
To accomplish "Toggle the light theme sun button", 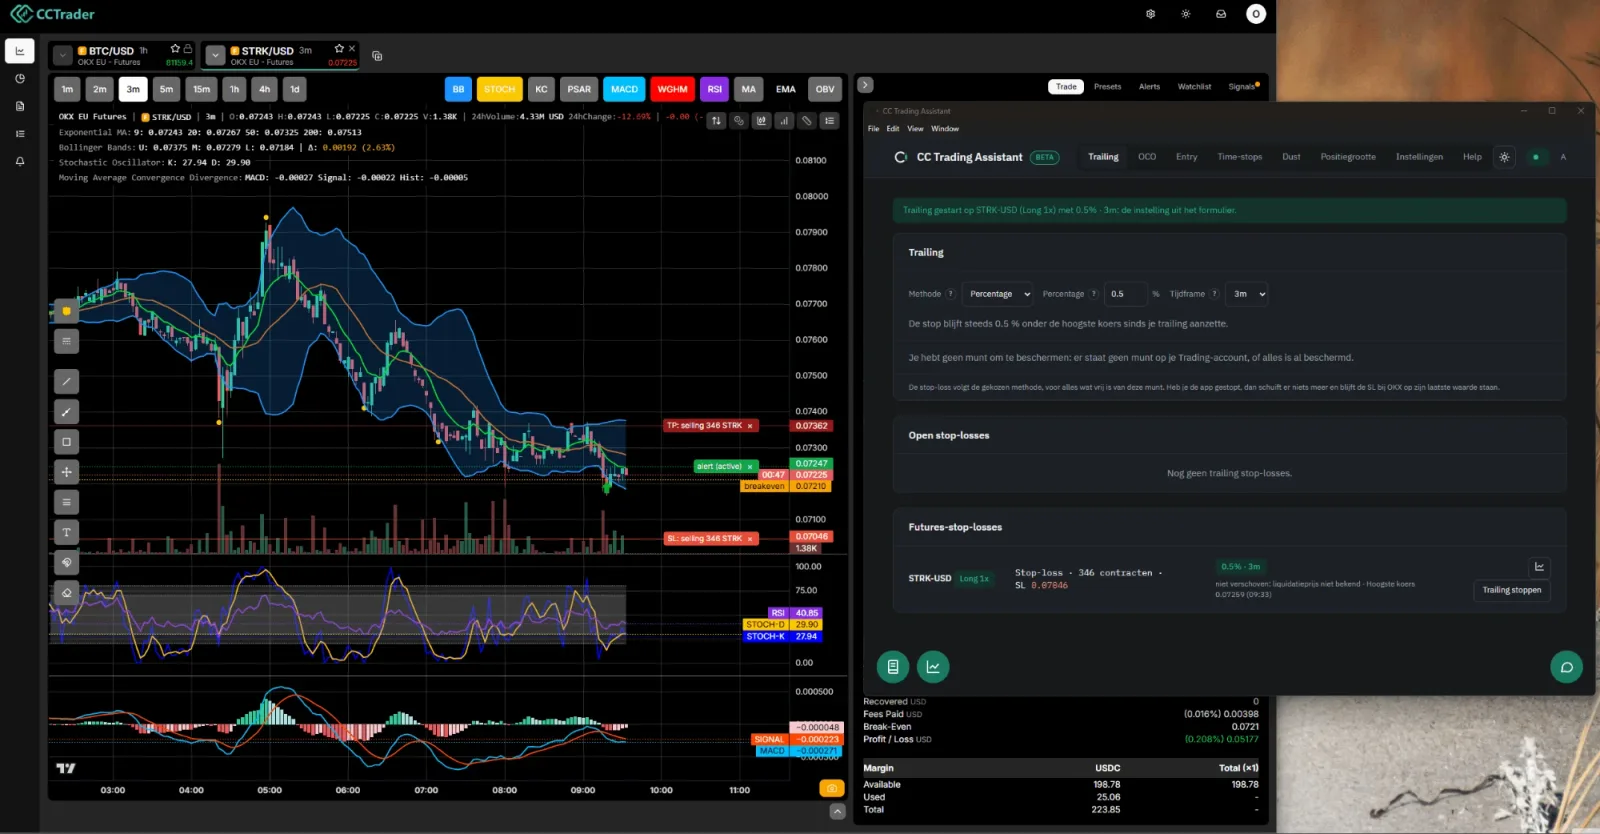I will (1186, 14).
